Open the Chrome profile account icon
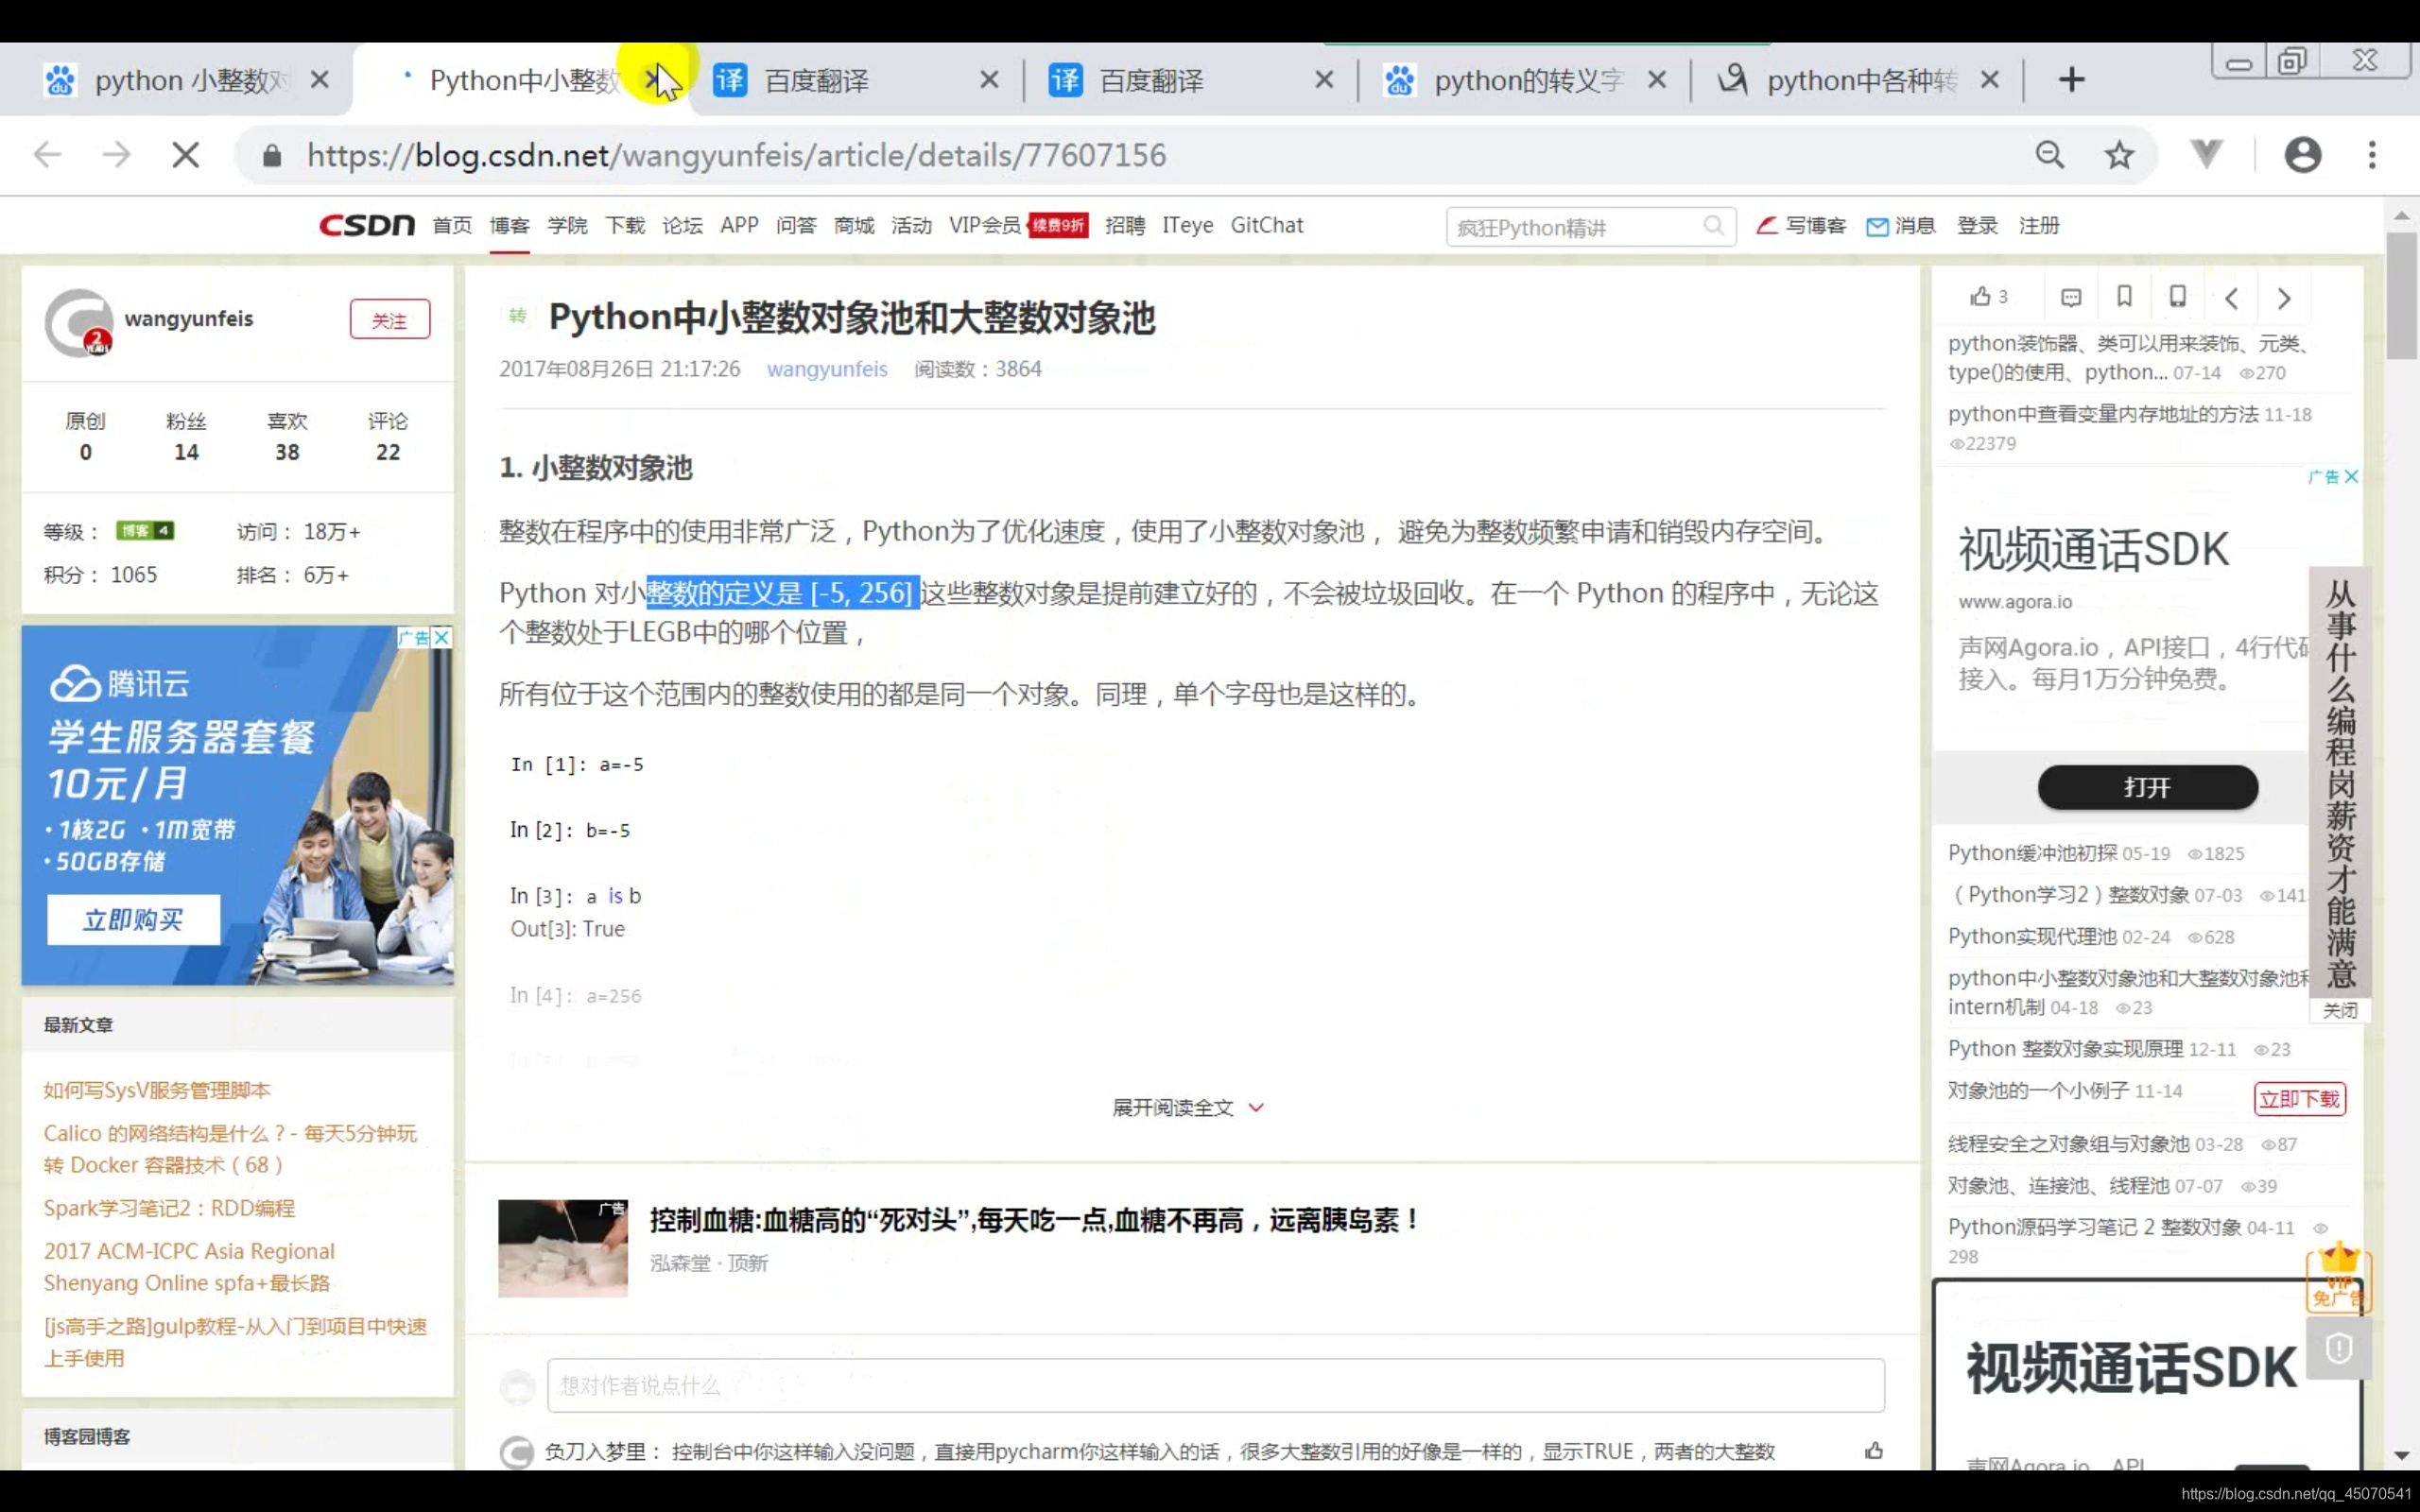This screenshot has width=2420, height=1512. click(2302, 155)
